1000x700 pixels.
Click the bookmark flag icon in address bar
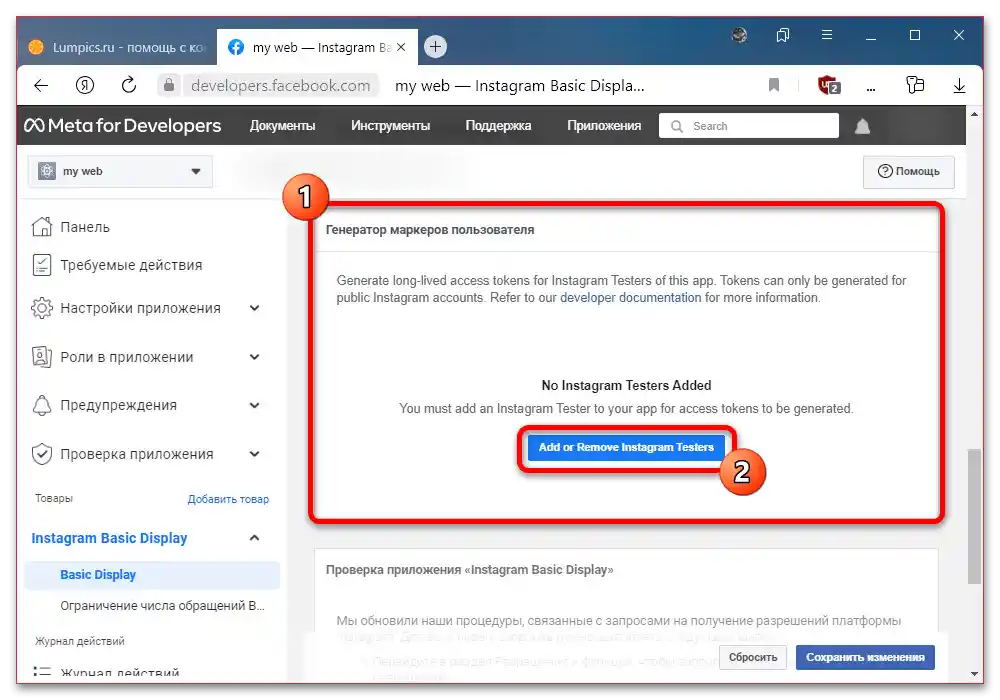773,85
